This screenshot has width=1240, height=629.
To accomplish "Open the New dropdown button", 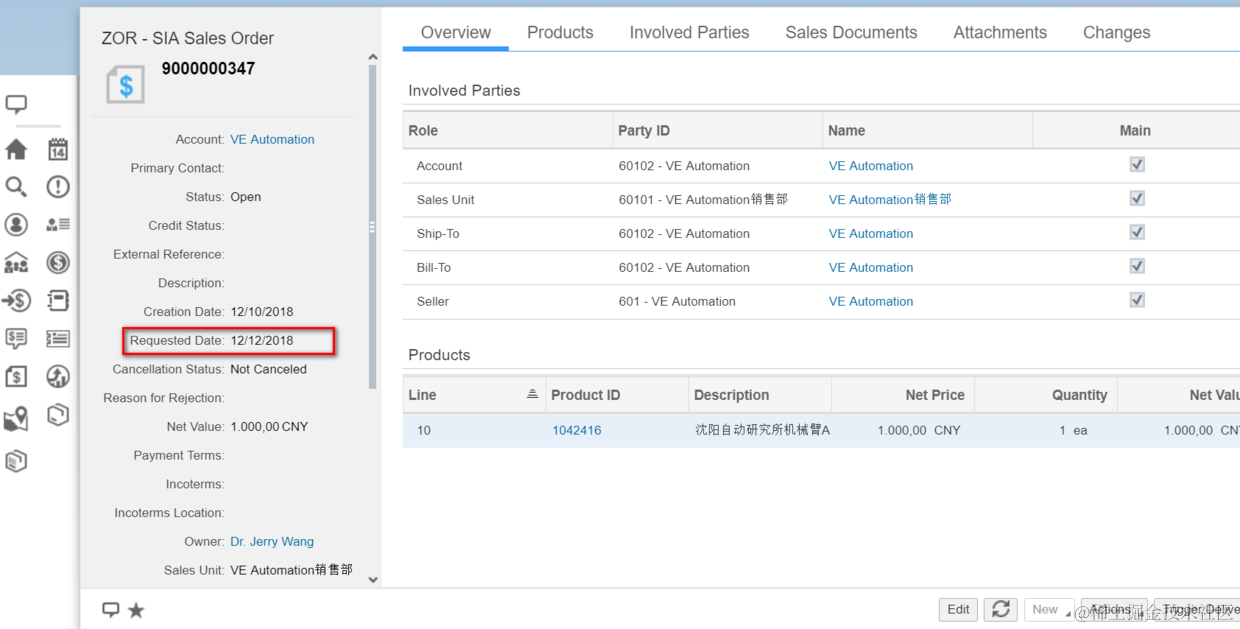I will tap(1050, 609).
